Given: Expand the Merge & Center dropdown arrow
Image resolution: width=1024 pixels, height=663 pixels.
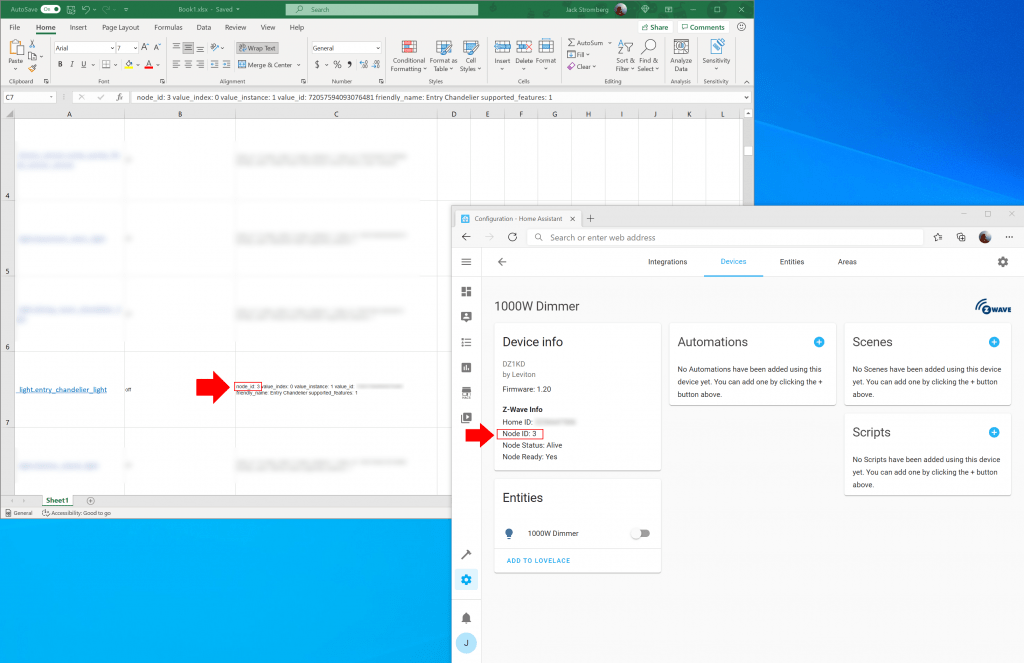Looking at the screenshot, I should (x=297, y=64).
